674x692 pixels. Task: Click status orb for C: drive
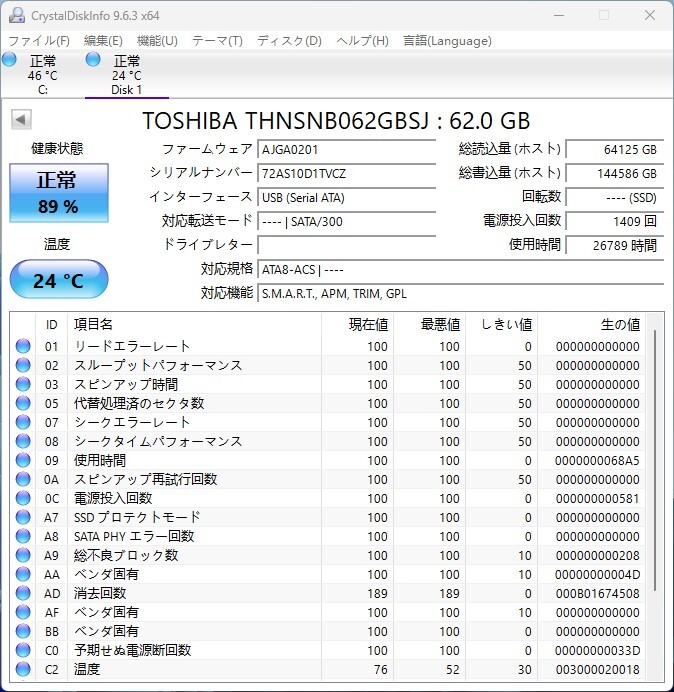[x=9, y=60]
